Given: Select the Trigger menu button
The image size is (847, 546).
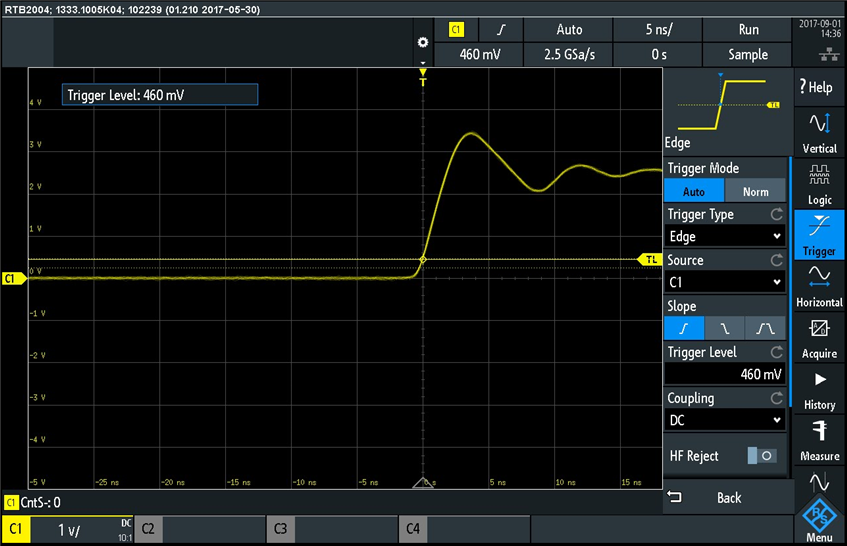Looking at the screenshot, I should point(819,235).
